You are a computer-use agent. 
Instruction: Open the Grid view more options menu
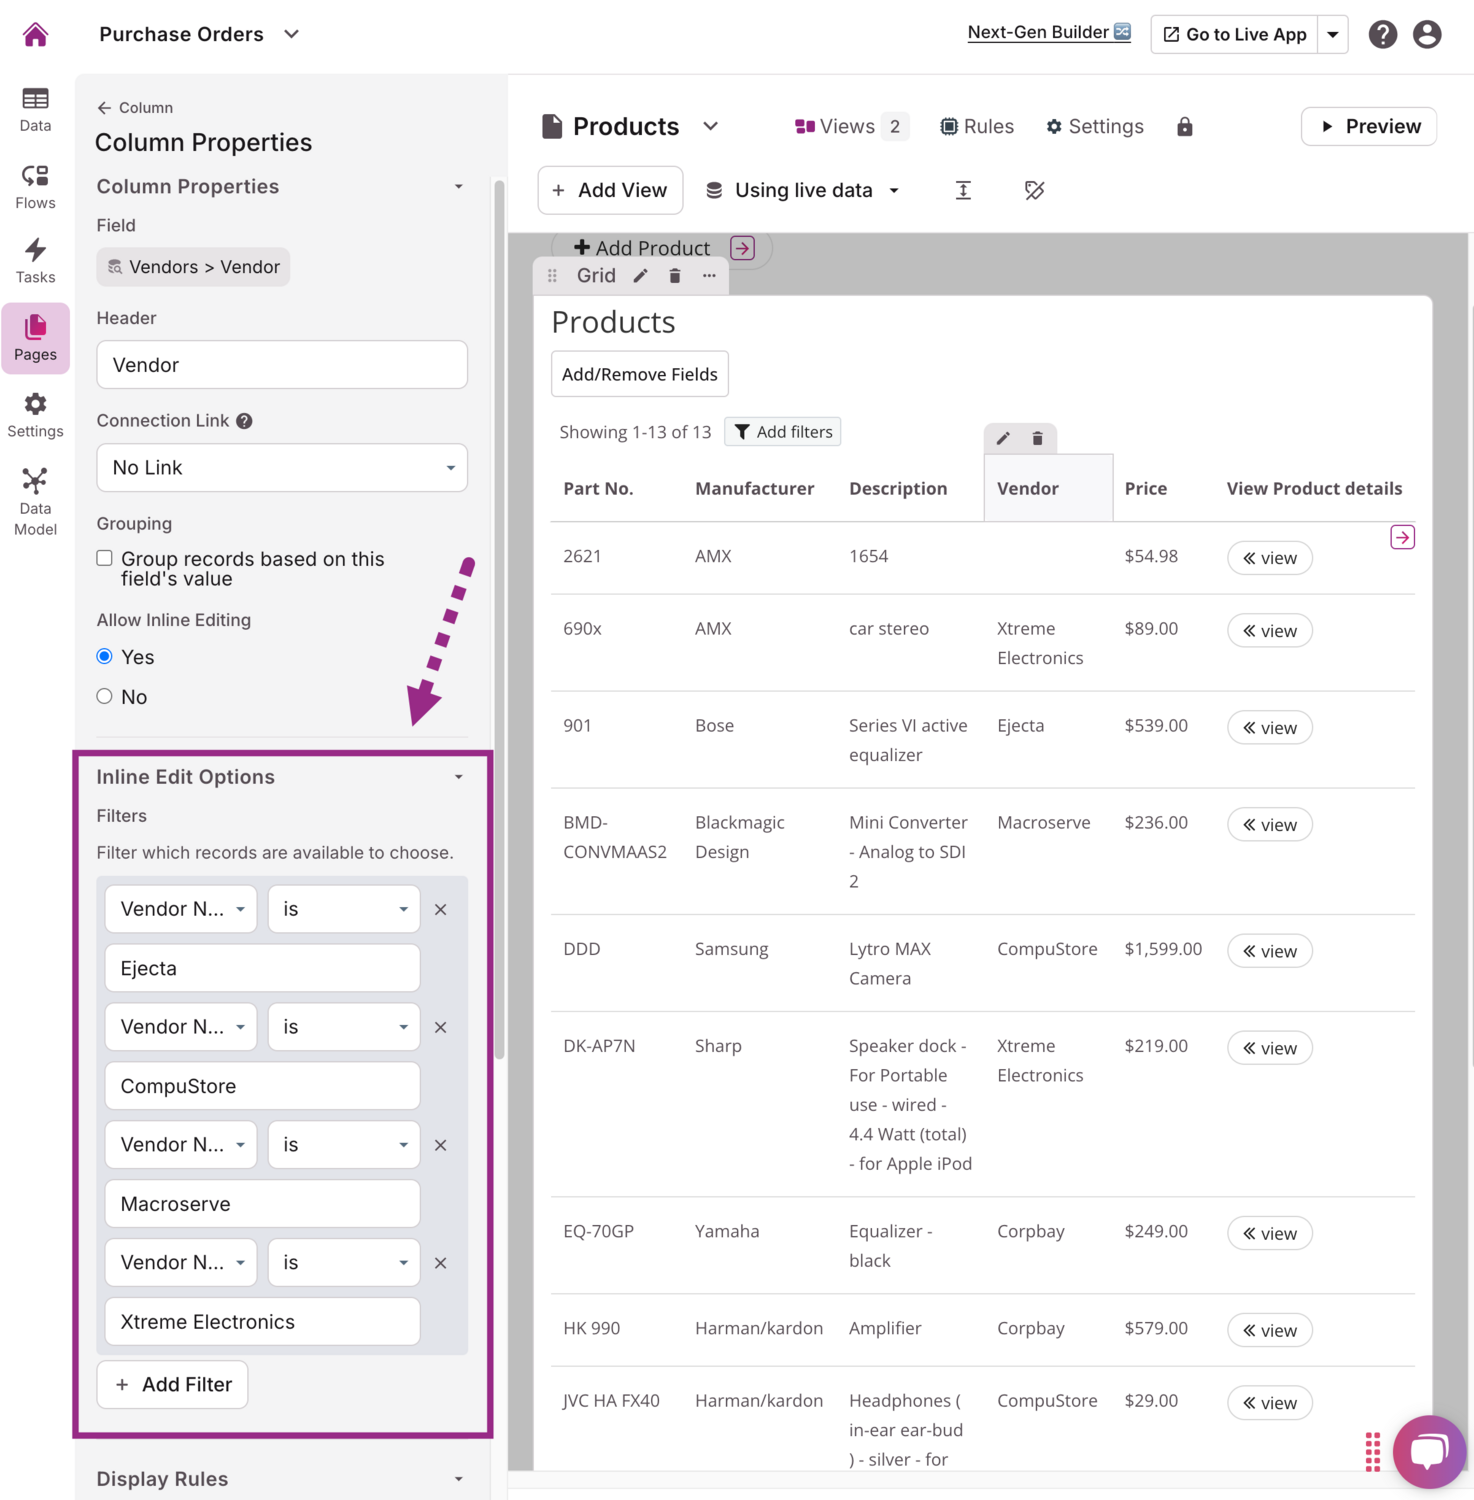click(x=709, y=276)
